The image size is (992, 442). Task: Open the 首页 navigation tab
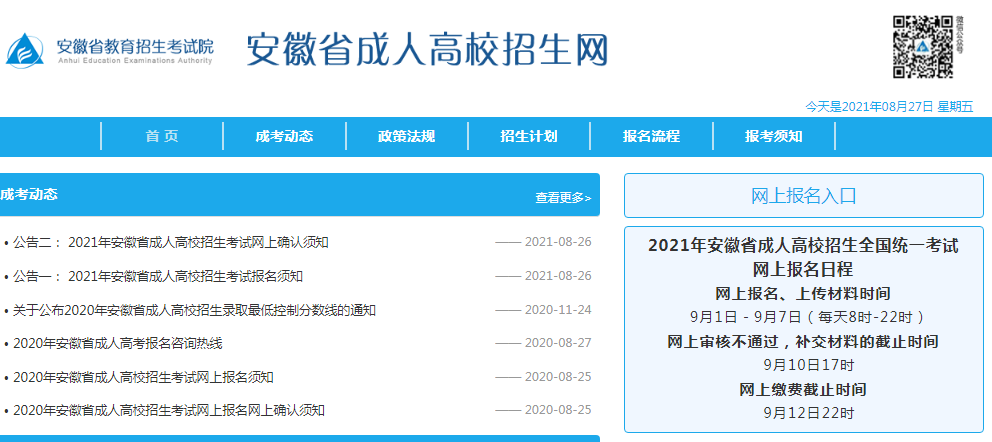click(162, 137)
